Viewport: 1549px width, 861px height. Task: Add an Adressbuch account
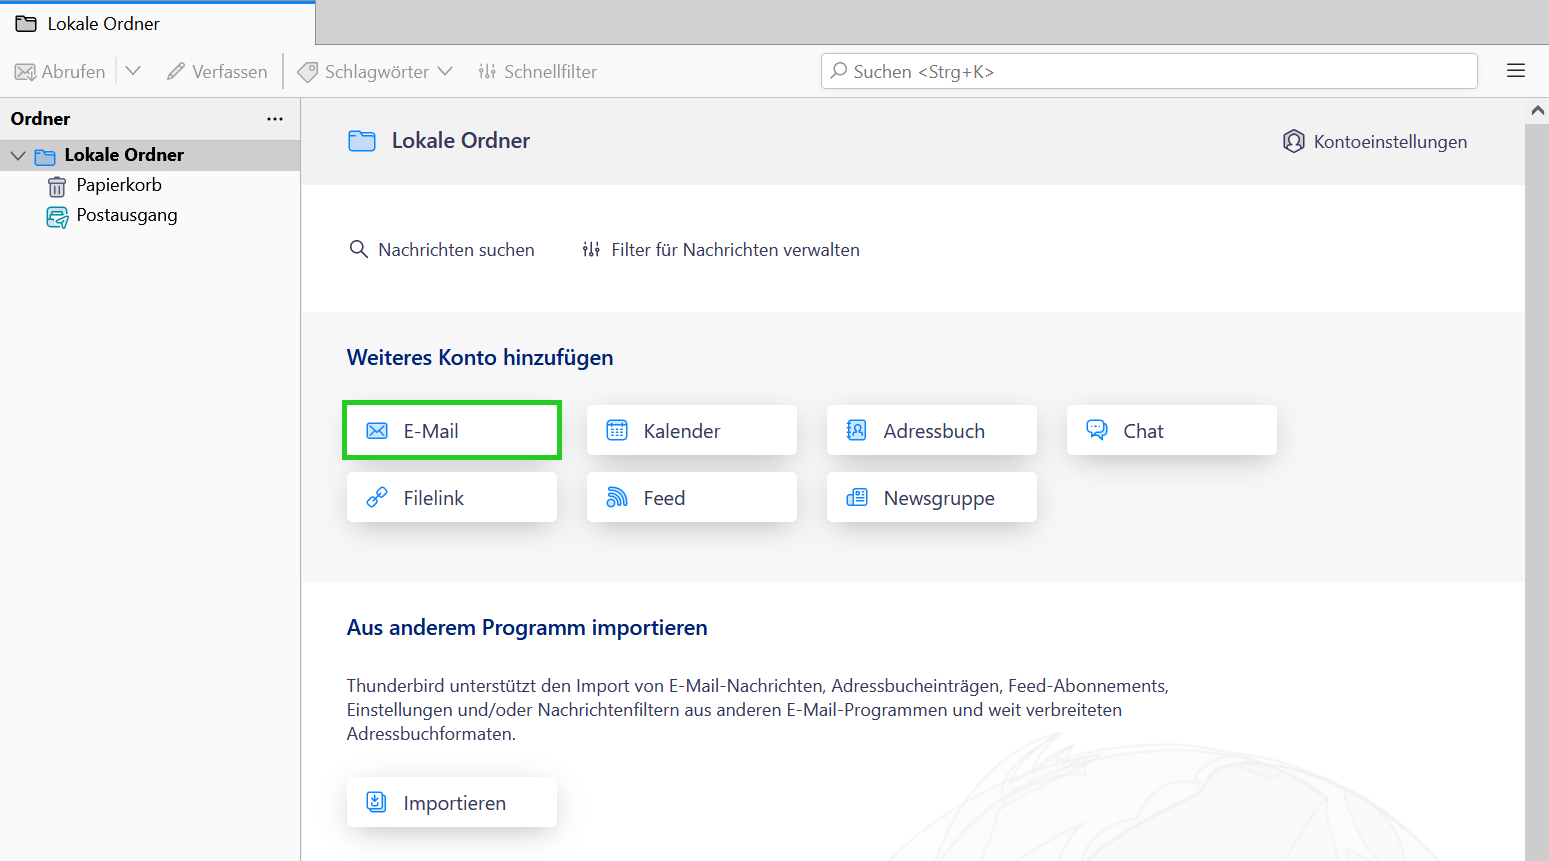tap(931, 431)
